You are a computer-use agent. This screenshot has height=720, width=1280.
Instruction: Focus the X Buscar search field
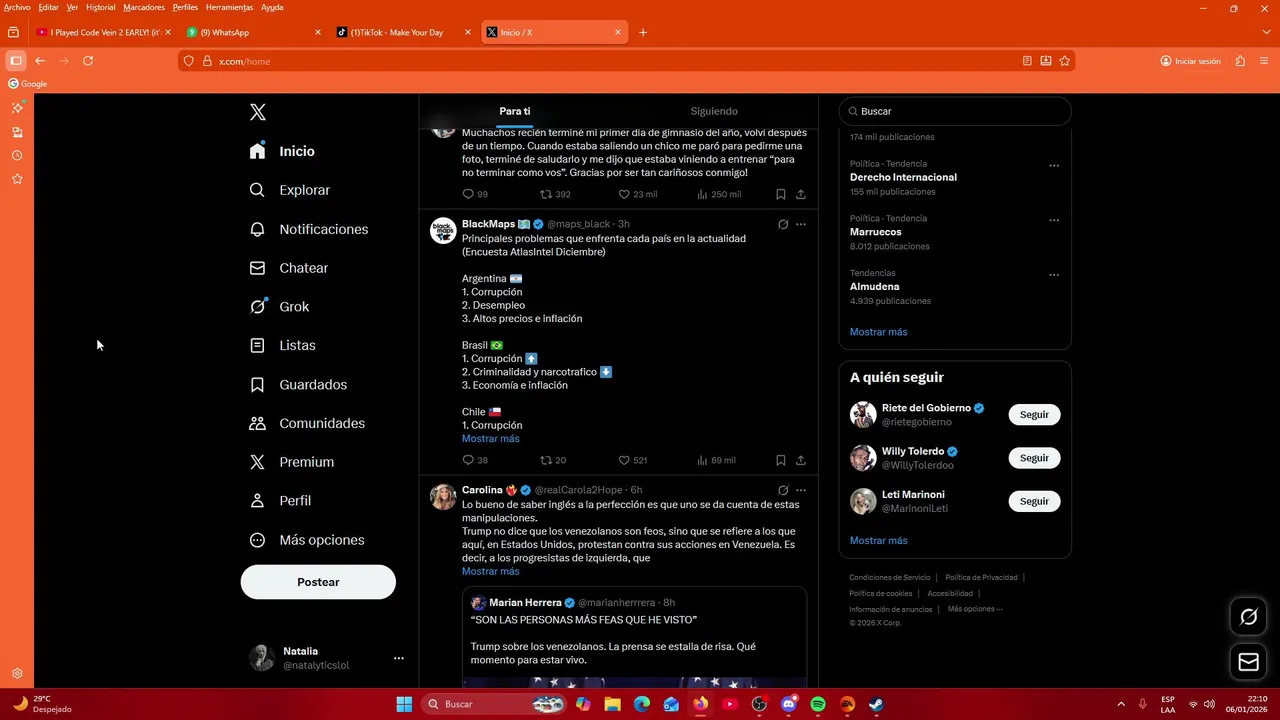(x=955, y=111)
